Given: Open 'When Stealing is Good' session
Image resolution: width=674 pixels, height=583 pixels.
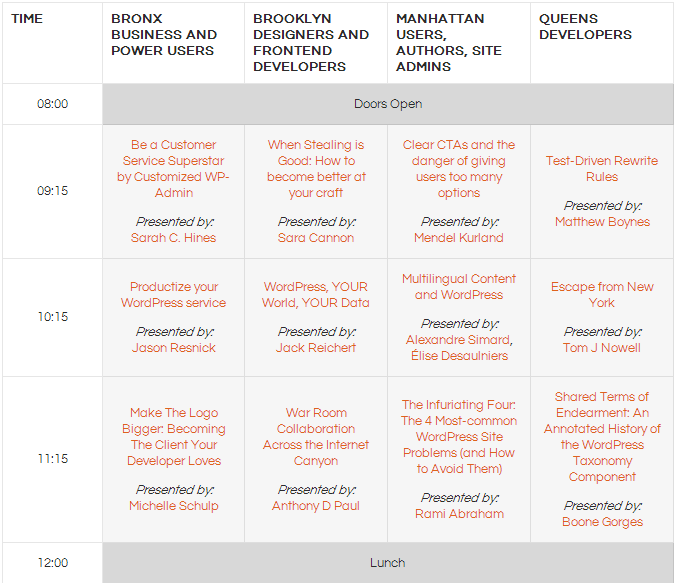Looking at the screenshot, I should click(316, 169).
